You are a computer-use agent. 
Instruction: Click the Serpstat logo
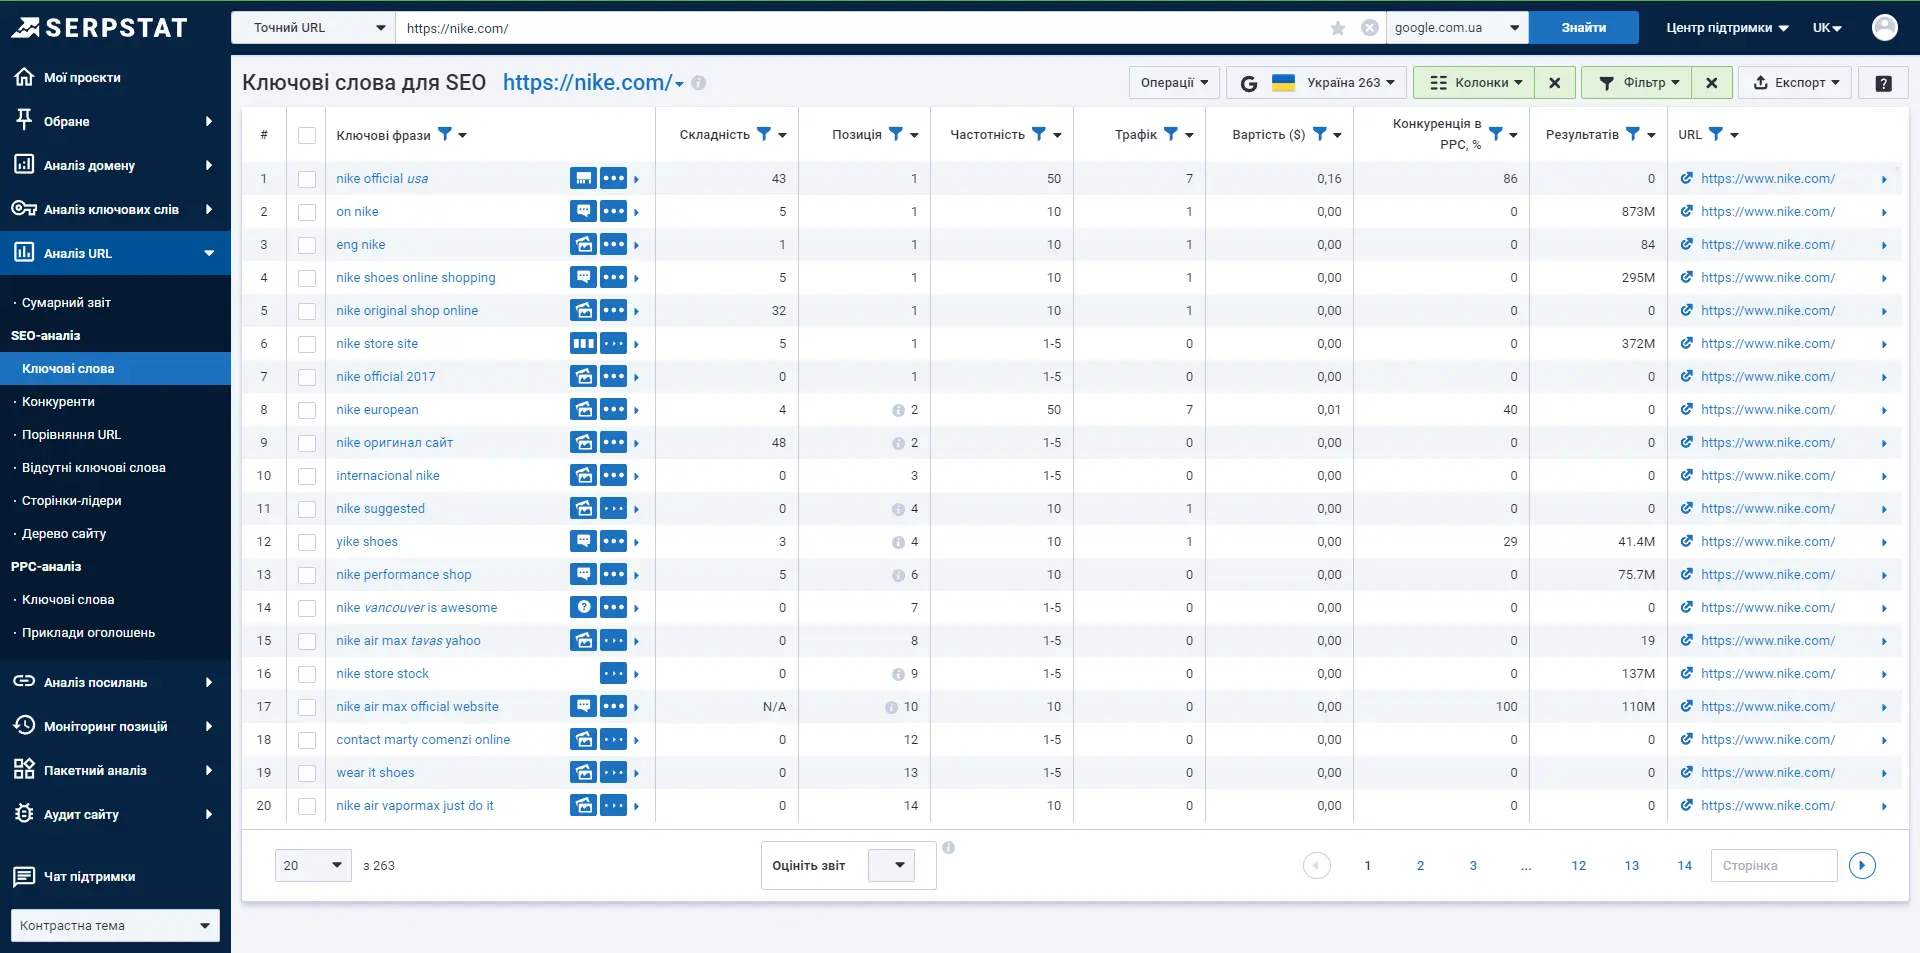pos(99,27)
